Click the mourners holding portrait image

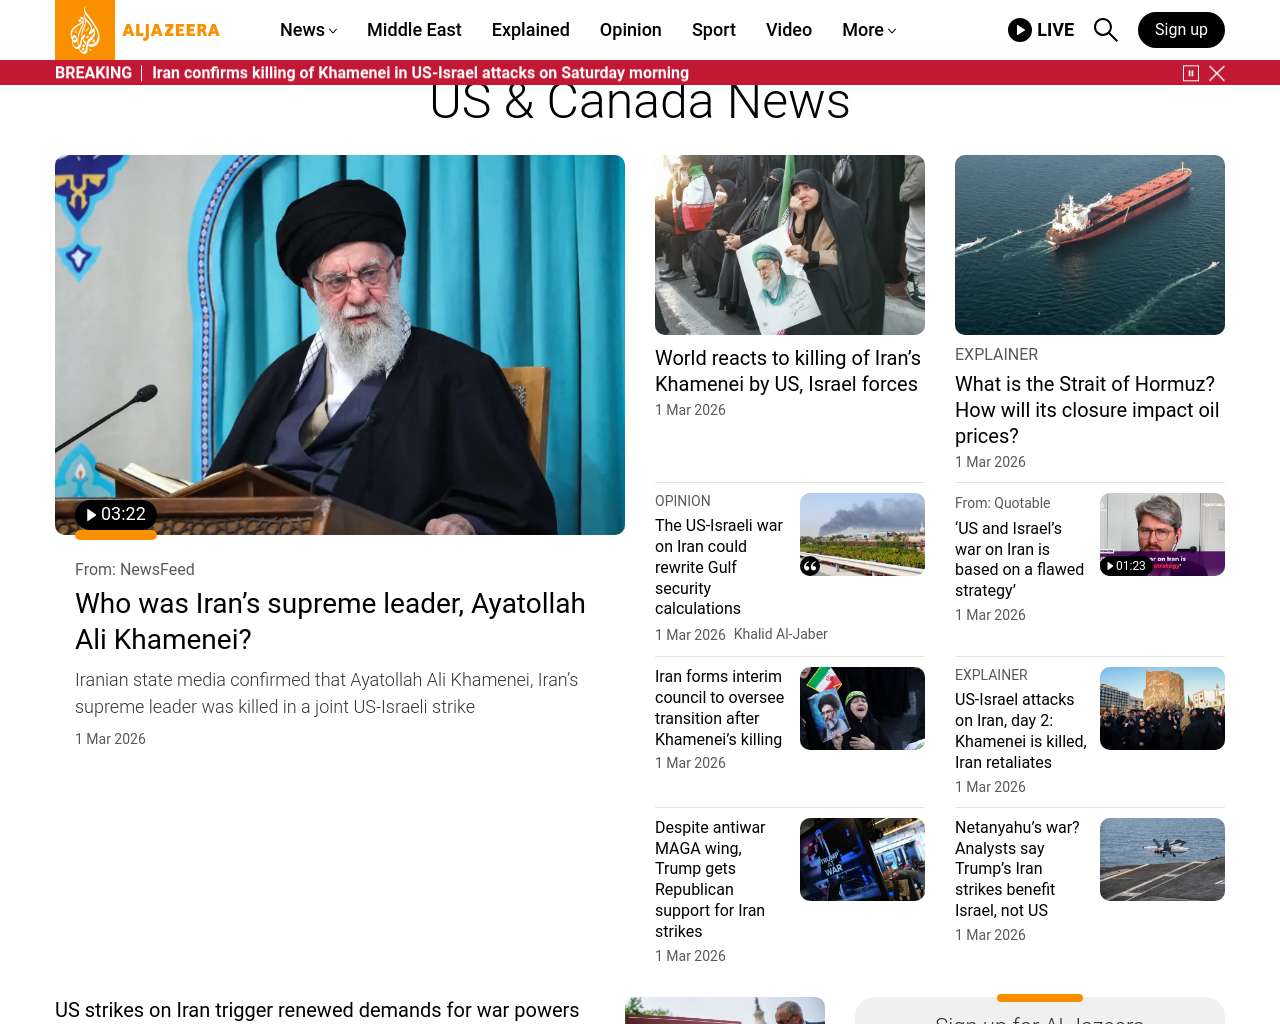(x=790, y=245)
